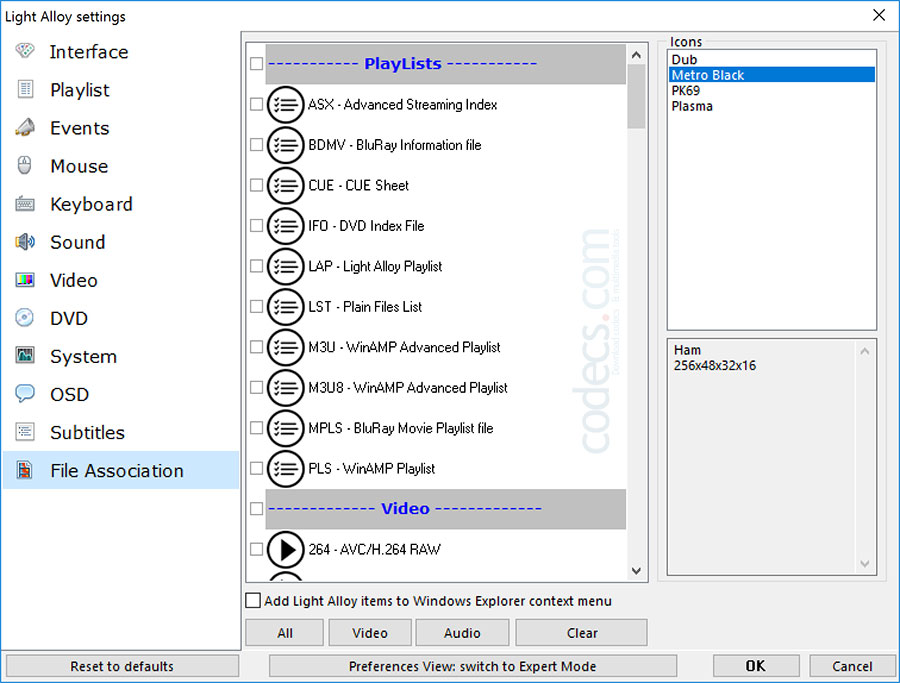The width and height of the screenshot is (900, 683).
Task: Enable Add Light Alloy items to context menu
Action: point(253,600)
